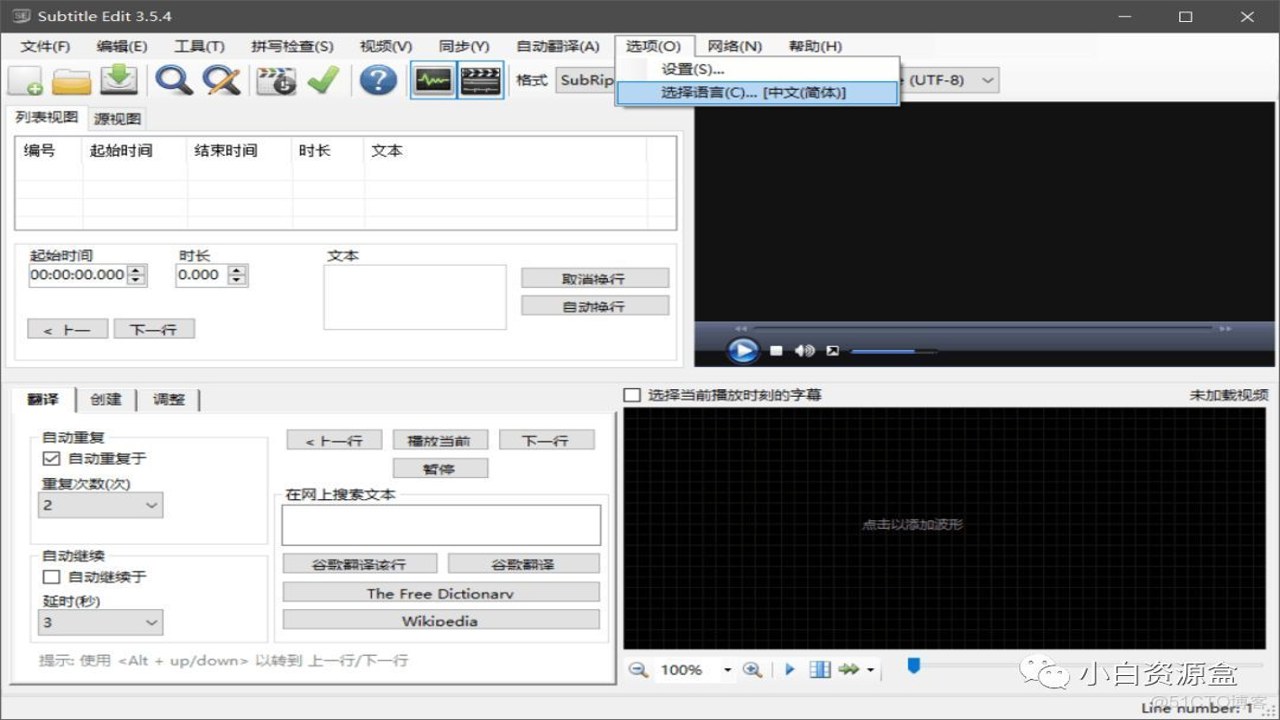
Task: Click the waveform grid/columns icon
Action: pos(820,670)
